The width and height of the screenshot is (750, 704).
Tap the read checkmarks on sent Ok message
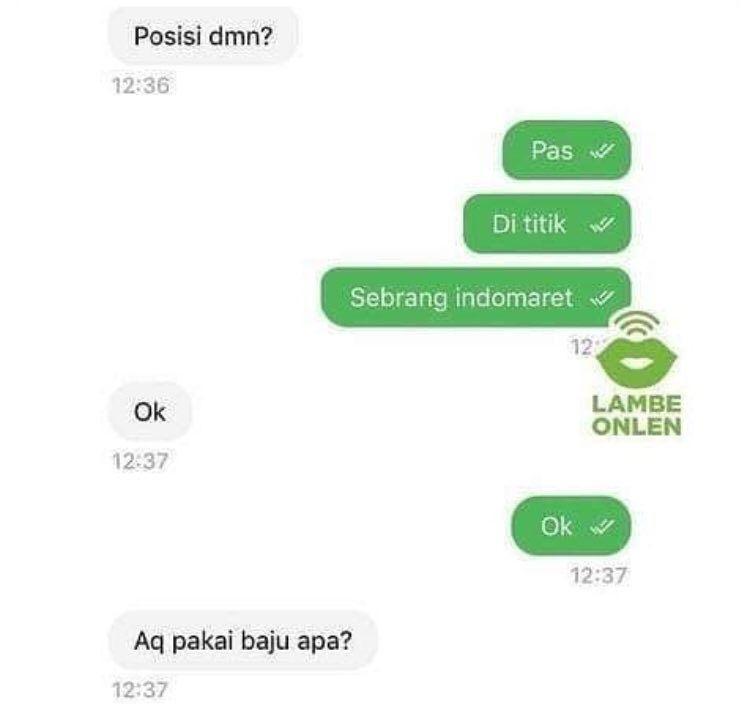click(602, 527)
